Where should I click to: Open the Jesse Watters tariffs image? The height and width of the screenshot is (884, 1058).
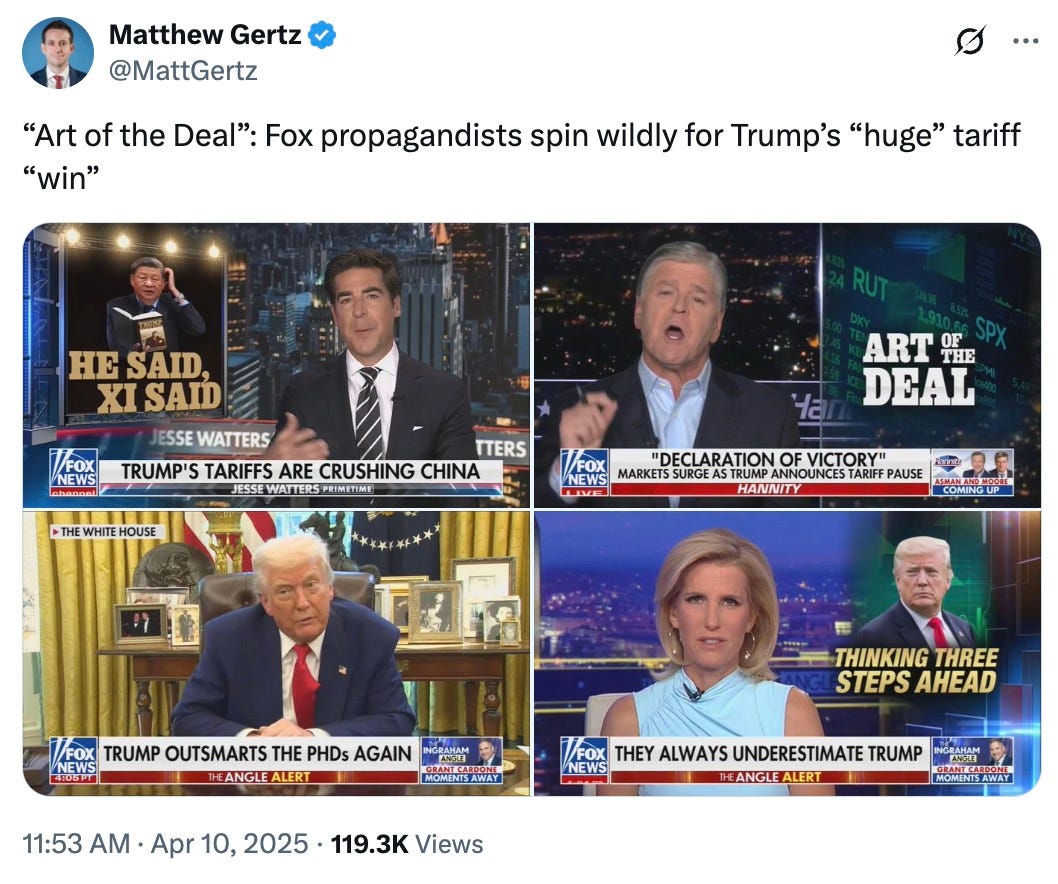point(277,365)
